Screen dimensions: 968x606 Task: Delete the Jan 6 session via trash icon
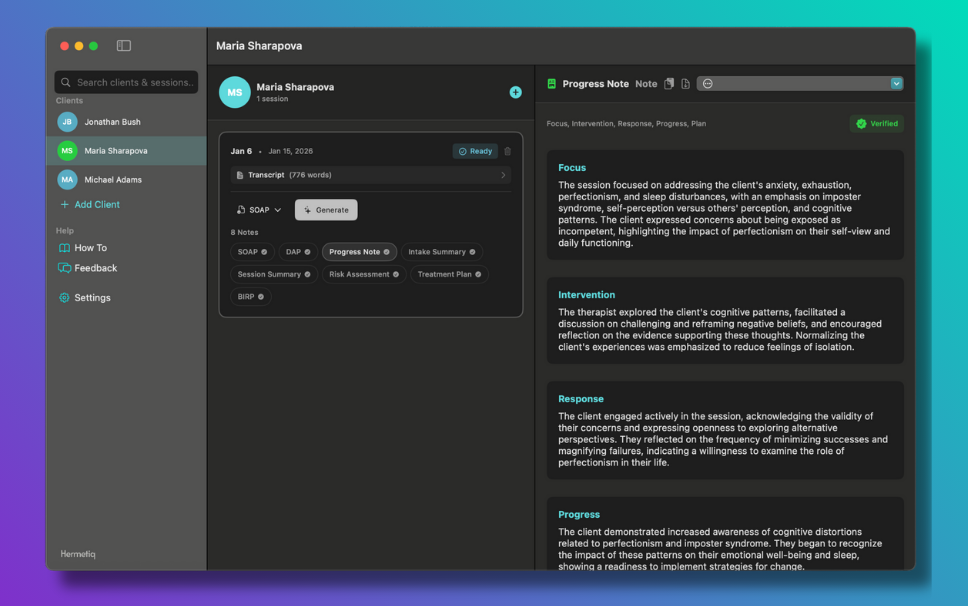pyautogui.click(x=507, y=151)
